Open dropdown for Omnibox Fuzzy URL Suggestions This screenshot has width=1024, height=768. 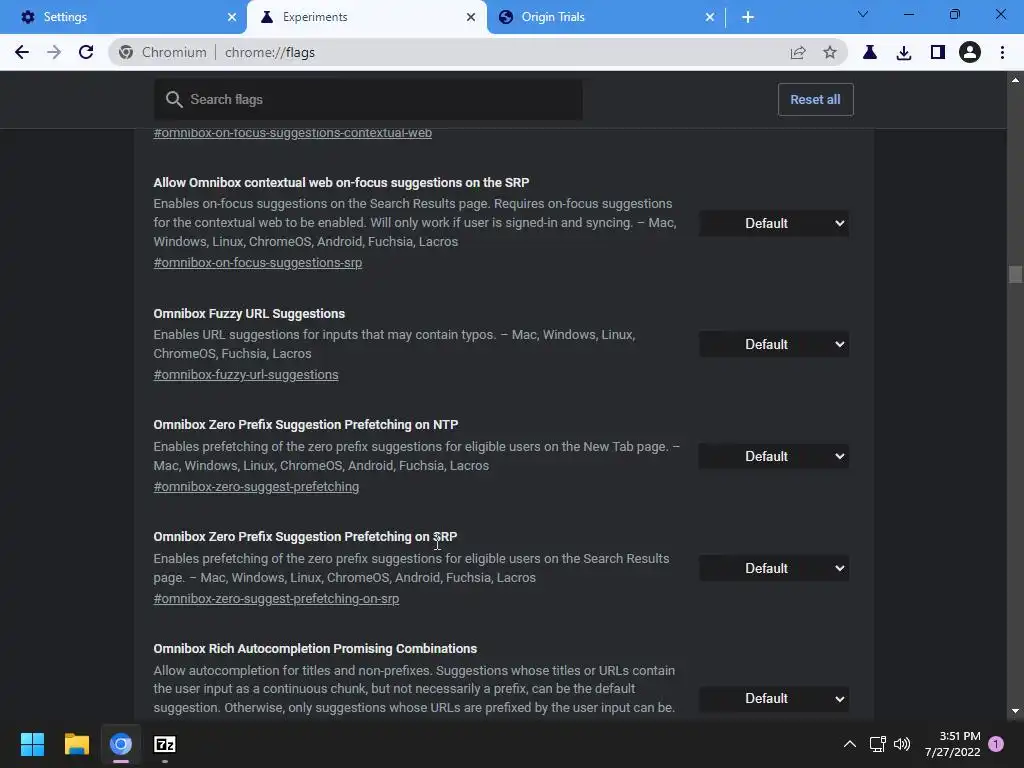(774, 344)
